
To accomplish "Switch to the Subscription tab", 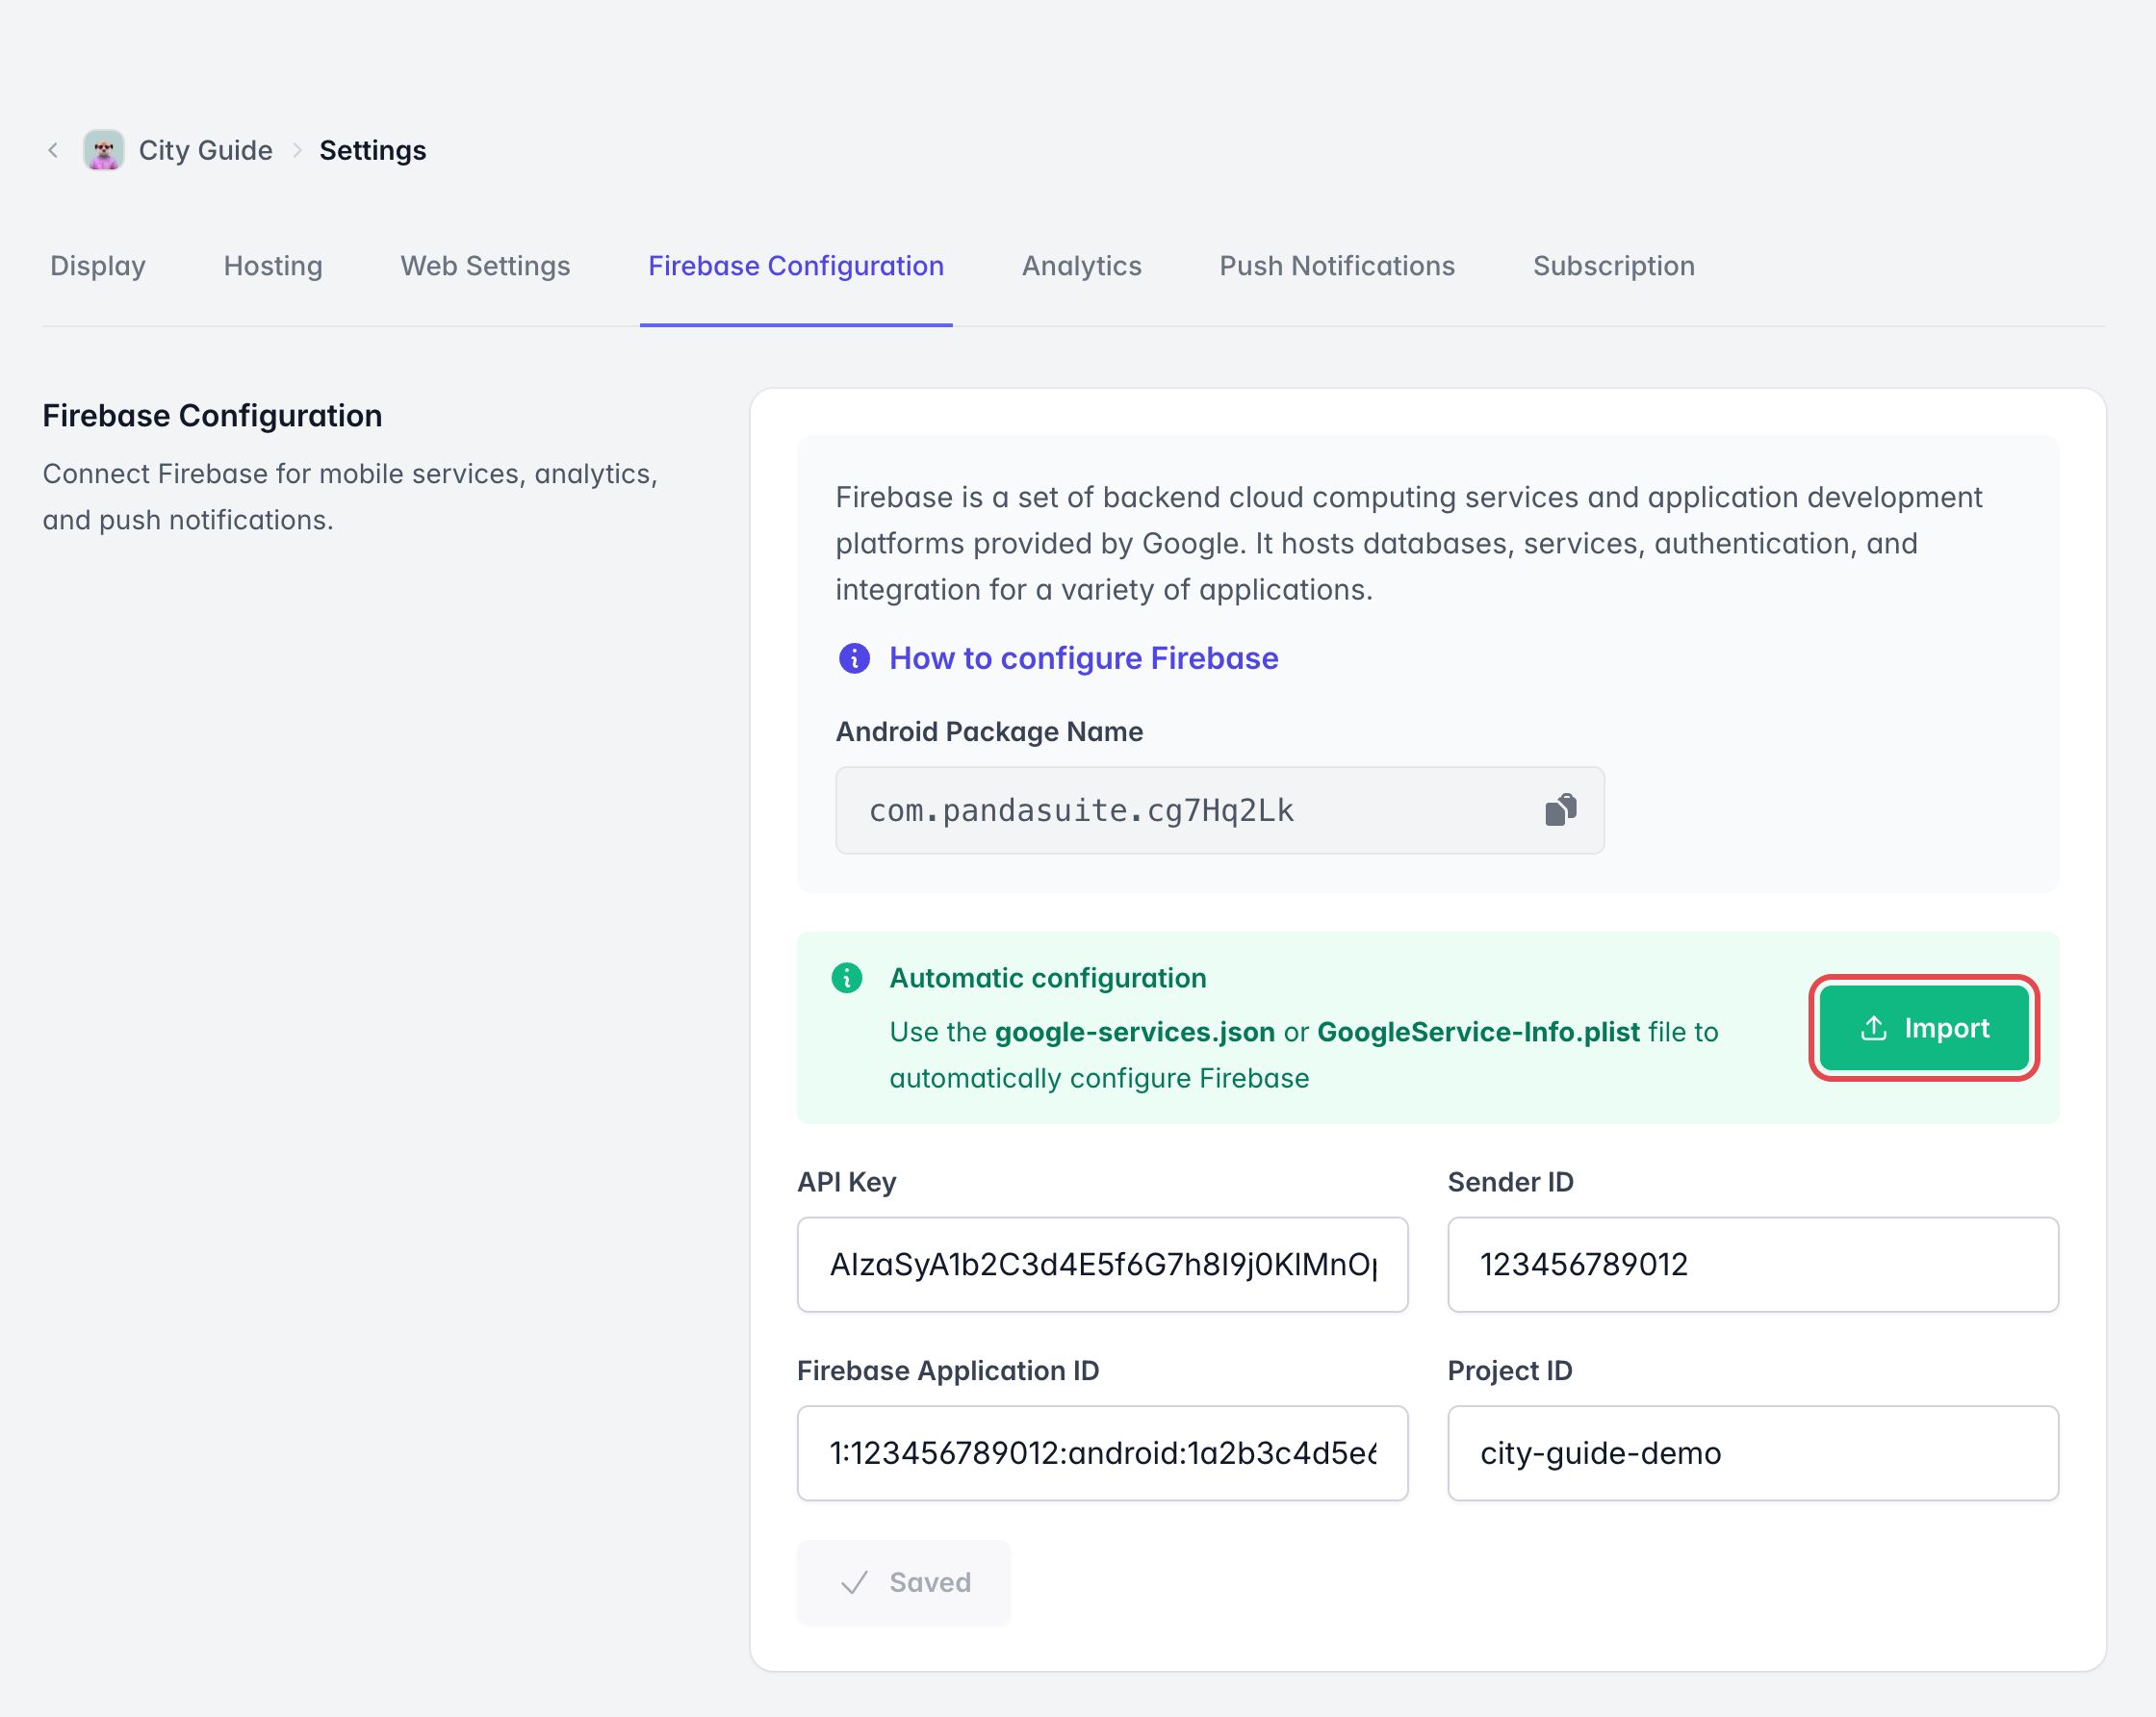I will (x=1614, y=266).
